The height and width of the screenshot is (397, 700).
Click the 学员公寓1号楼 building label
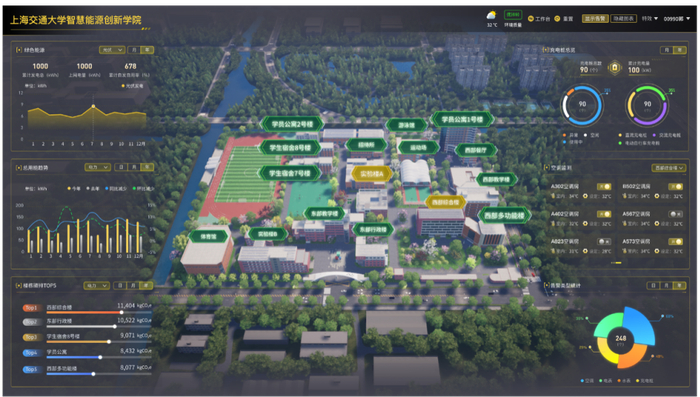[462, 119]
